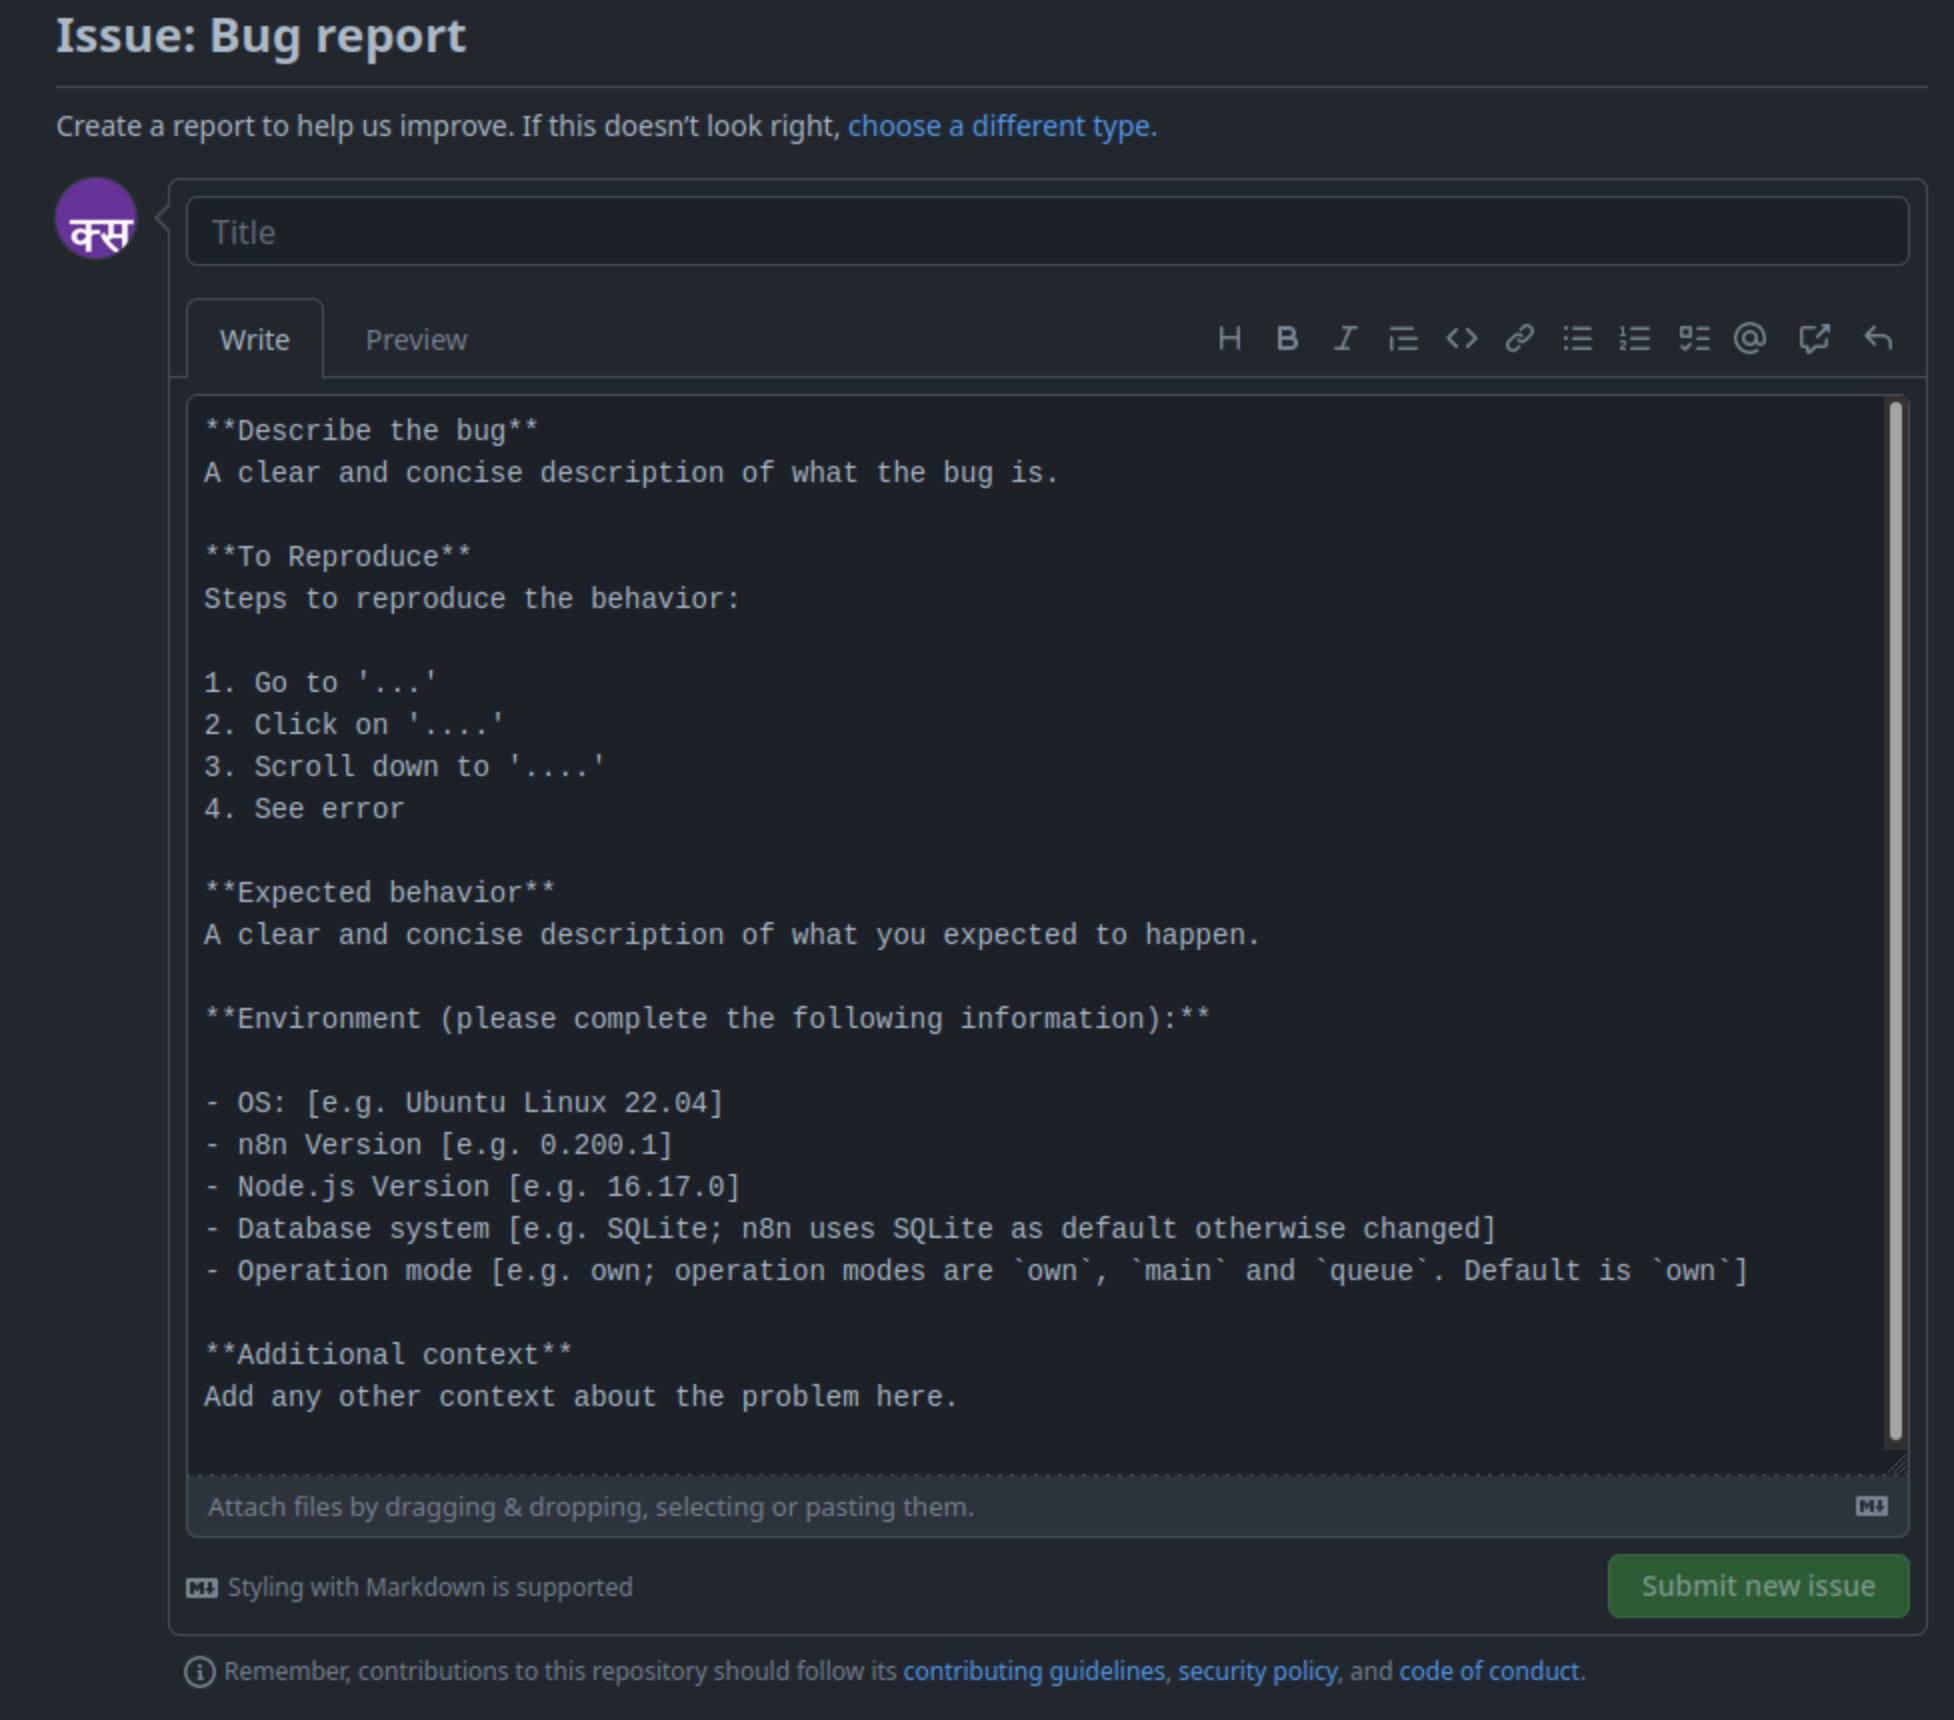Switch to the Preview tab
This screenshot has width=1954, height=1720.
(x=415, y=339)
